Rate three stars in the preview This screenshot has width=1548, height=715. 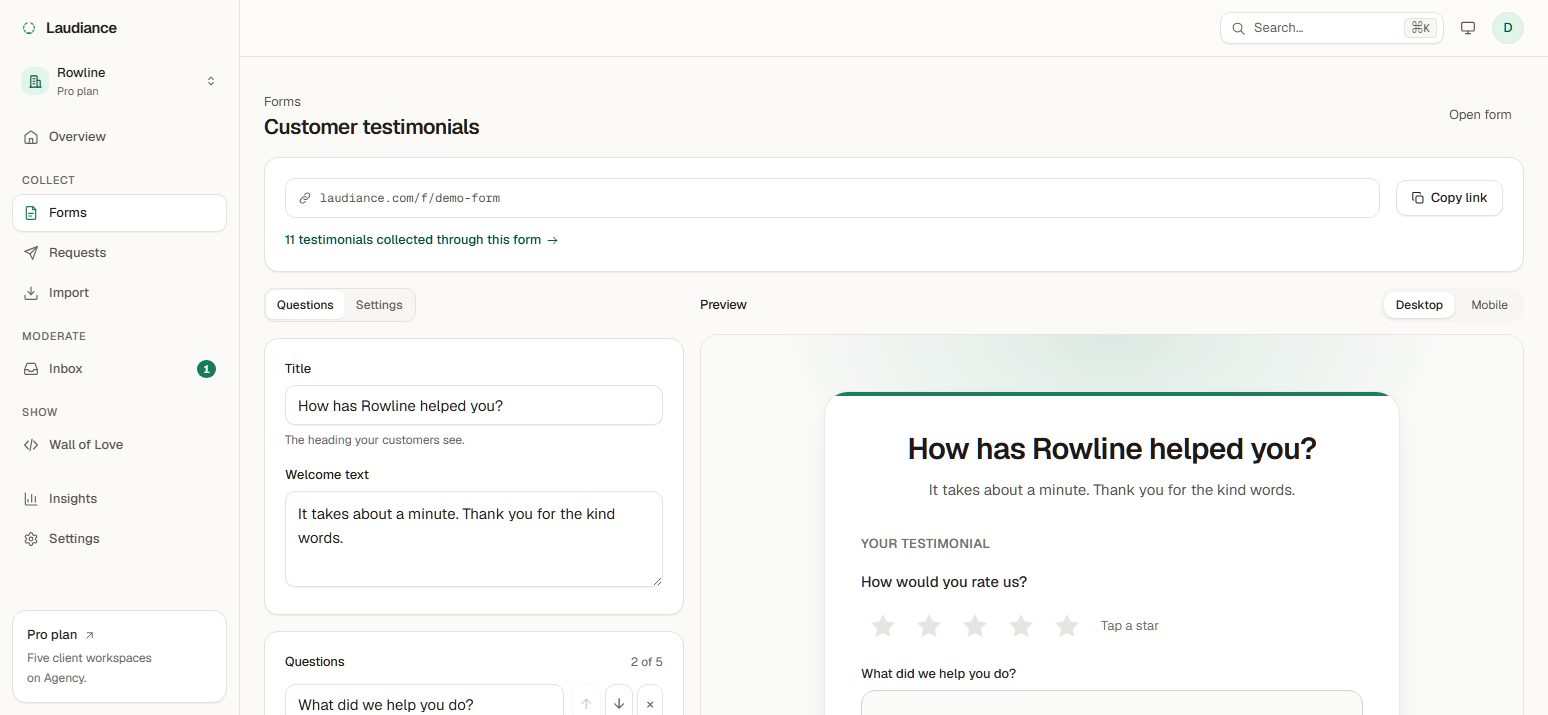(x=975, y=626)
